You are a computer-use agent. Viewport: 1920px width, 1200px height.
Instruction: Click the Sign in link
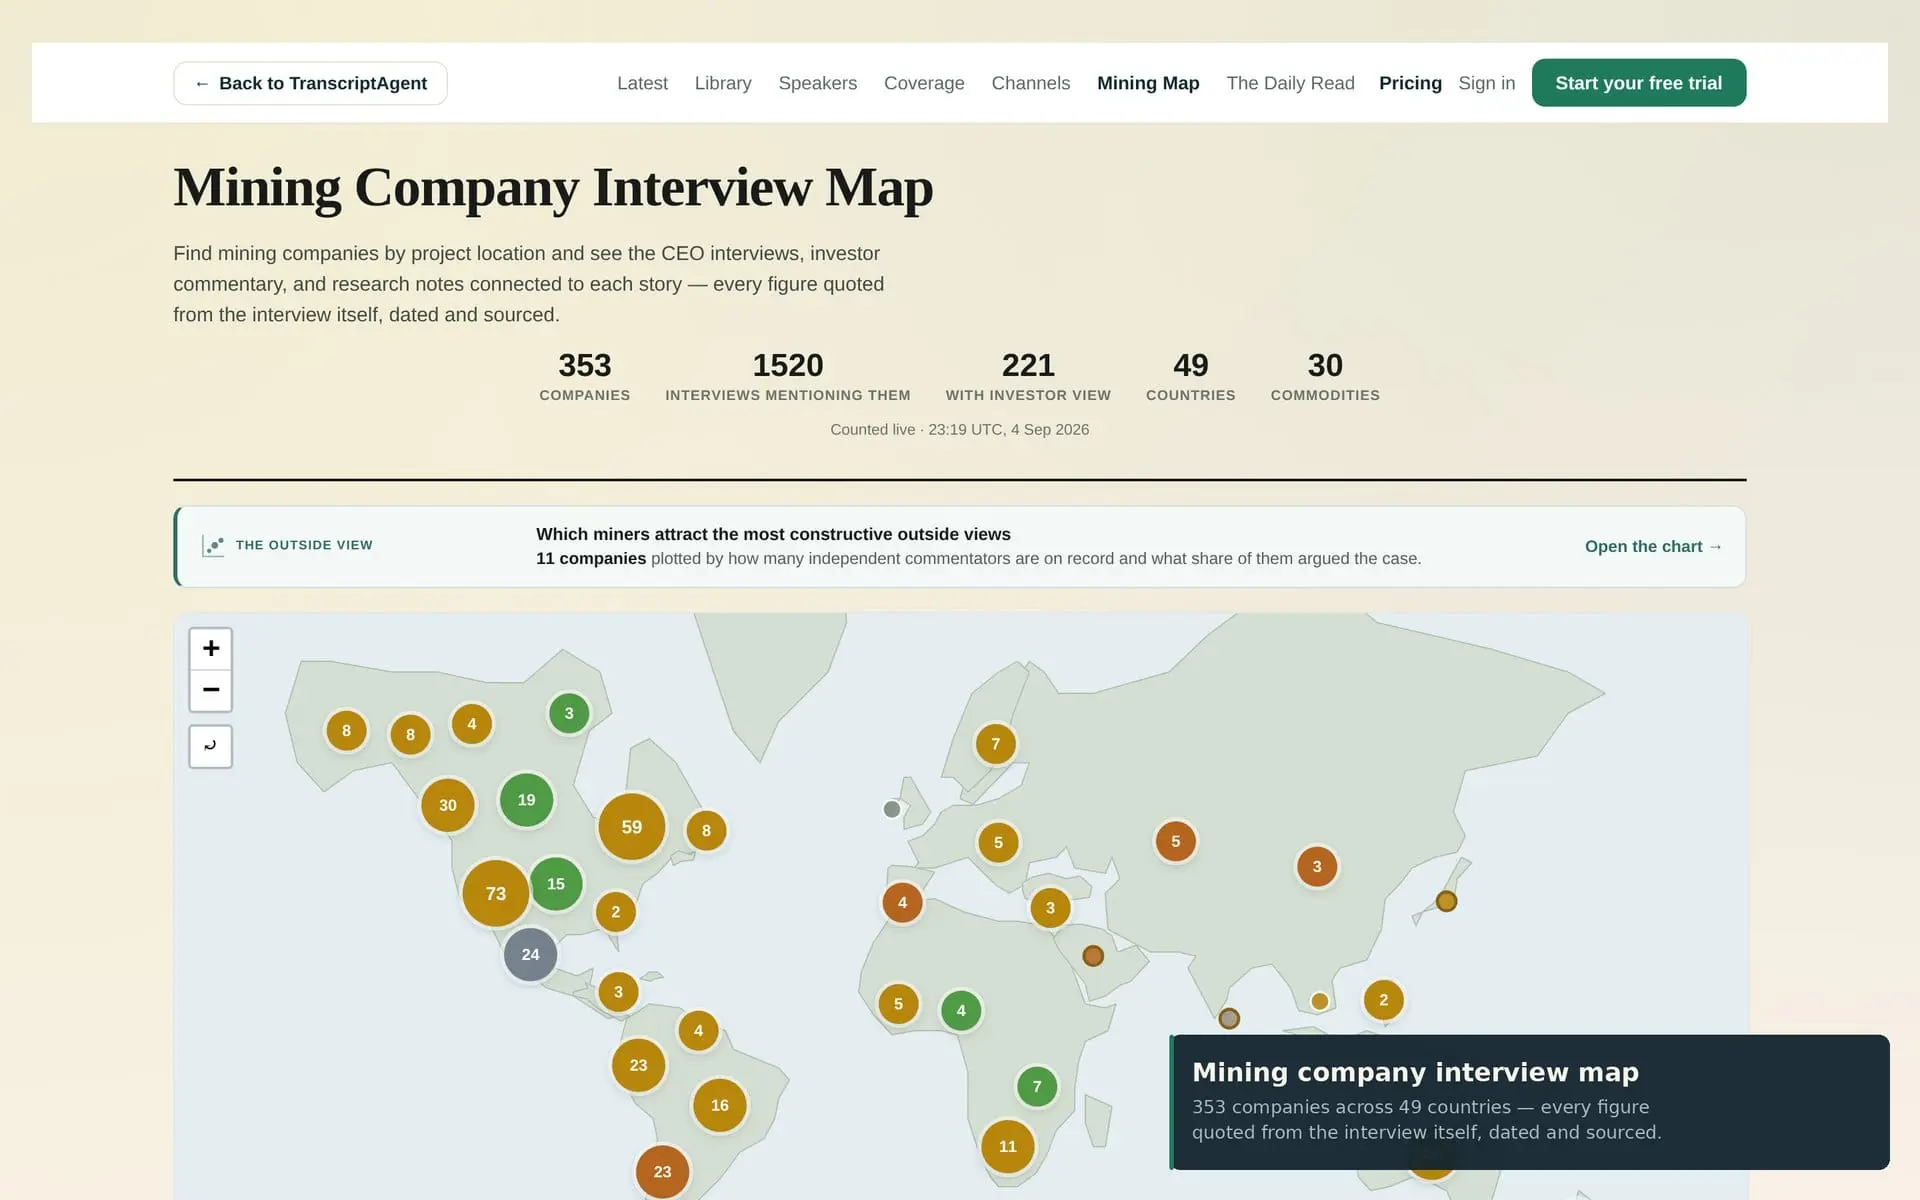pyautogui.click(x=1486, y=83)
